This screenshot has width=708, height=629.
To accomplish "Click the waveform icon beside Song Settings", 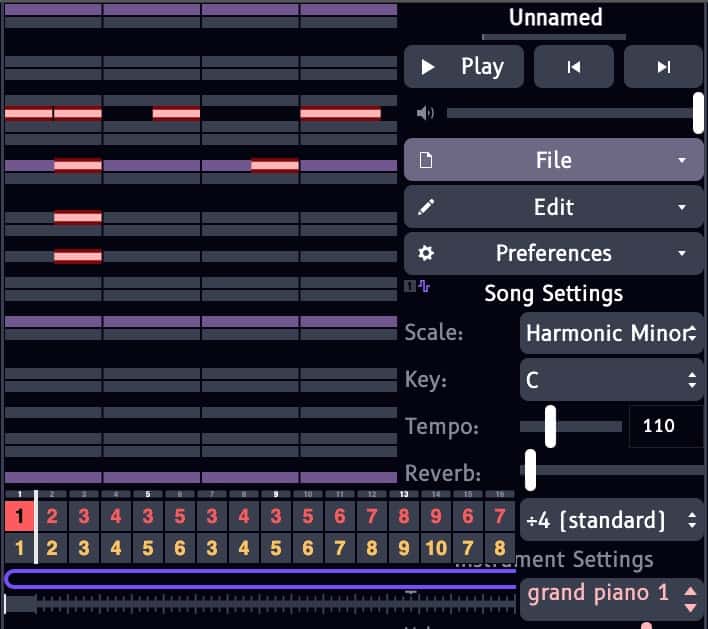I will (424, 287).
